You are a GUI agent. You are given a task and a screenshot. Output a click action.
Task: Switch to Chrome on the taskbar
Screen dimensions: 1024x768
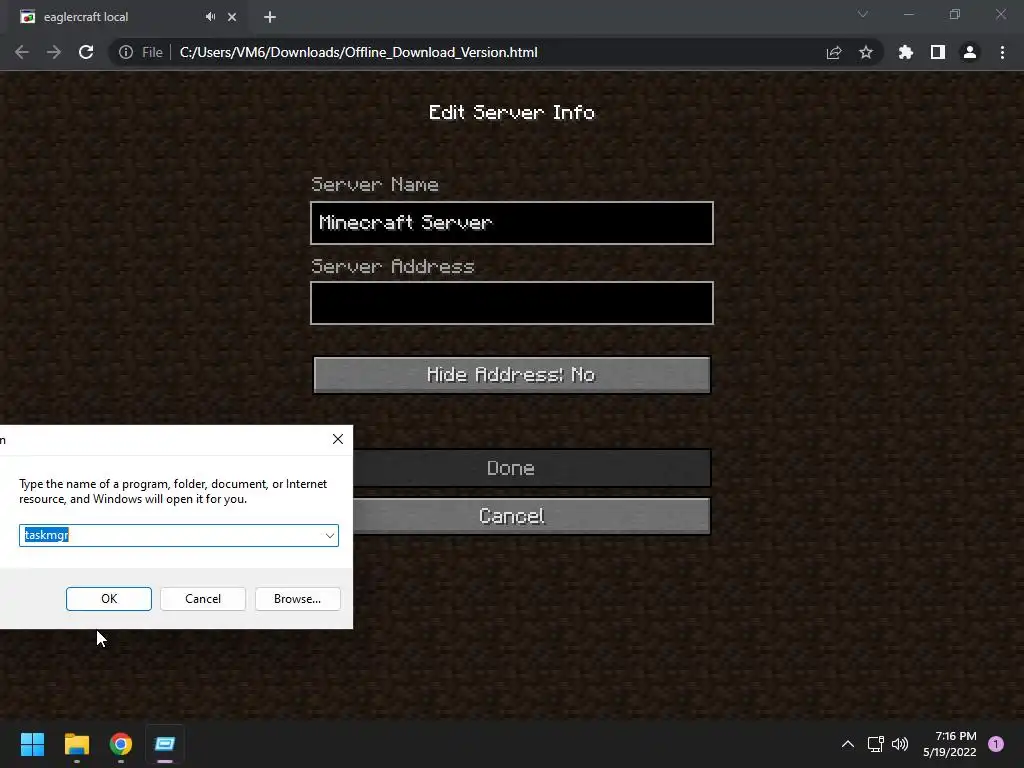121,744
